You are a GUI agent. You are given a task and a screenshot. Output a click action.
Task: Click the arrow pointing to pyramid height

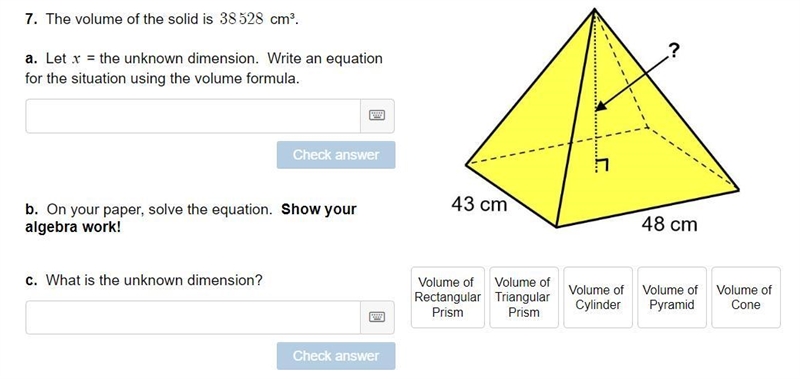click(x=633, y=82)
